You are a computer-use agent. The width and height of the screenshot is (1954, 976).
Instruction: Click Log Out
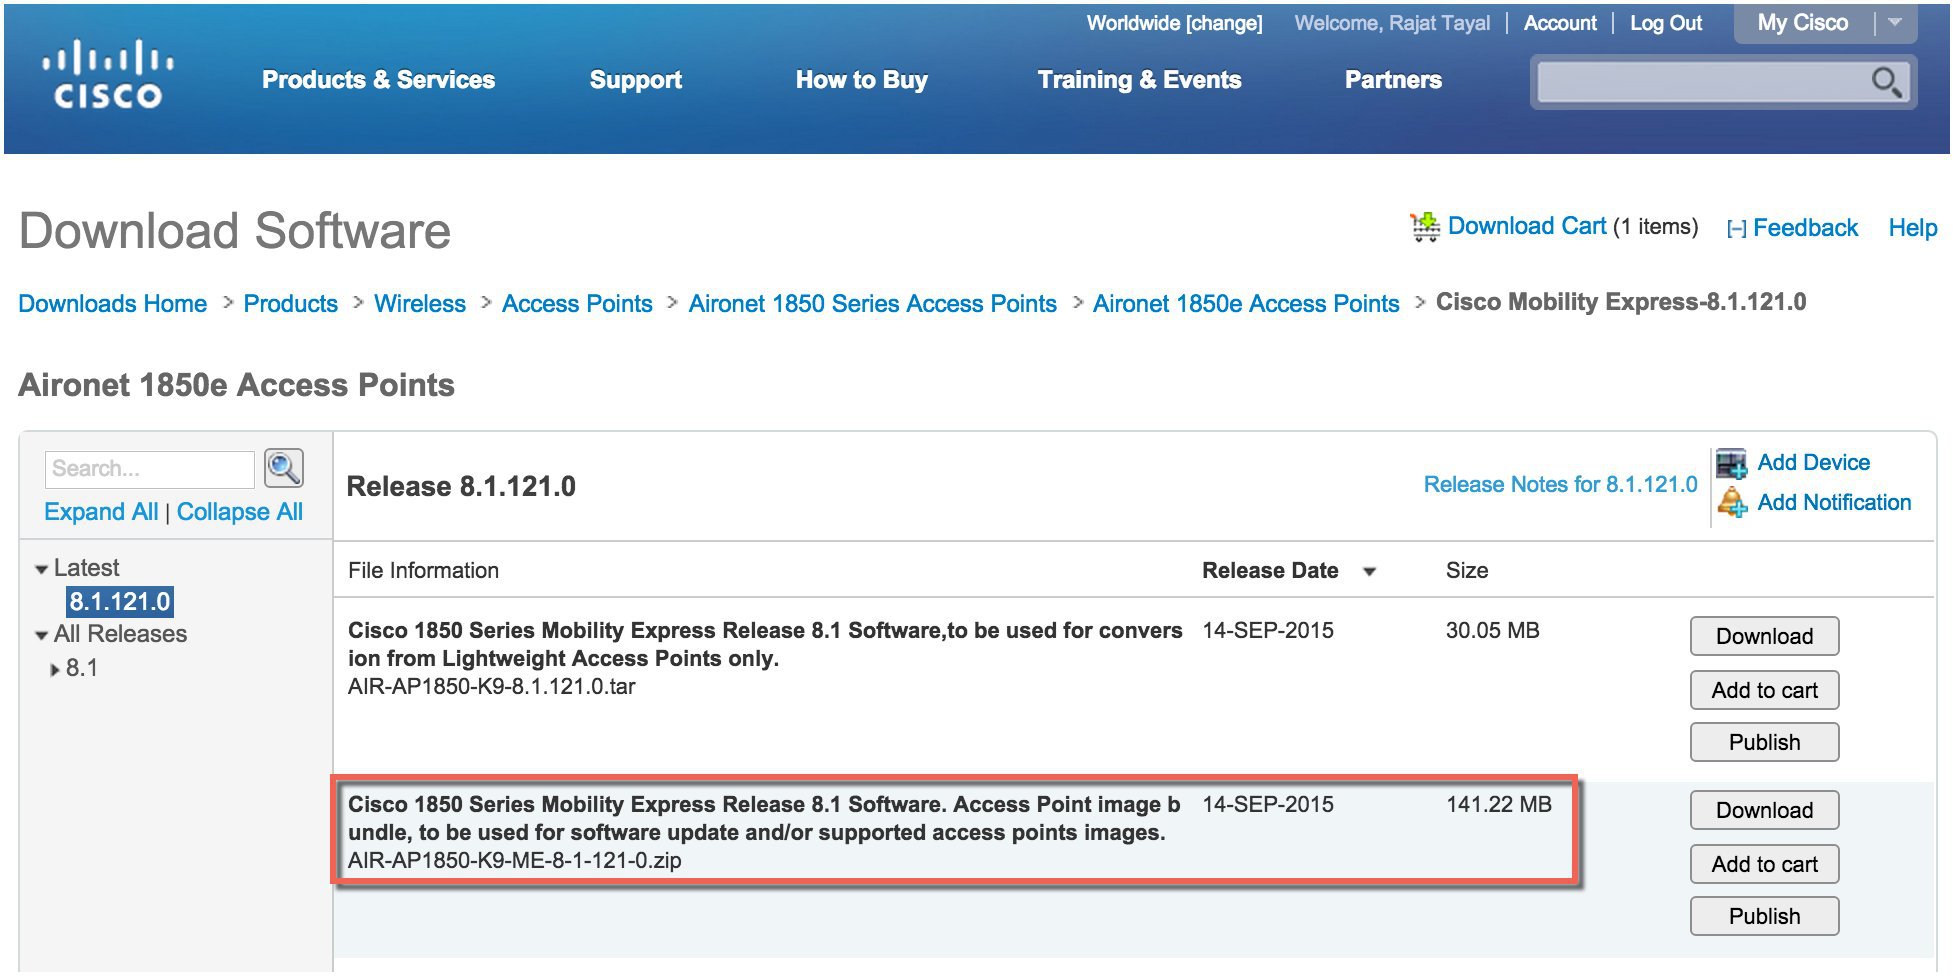tap(1666, 23)
